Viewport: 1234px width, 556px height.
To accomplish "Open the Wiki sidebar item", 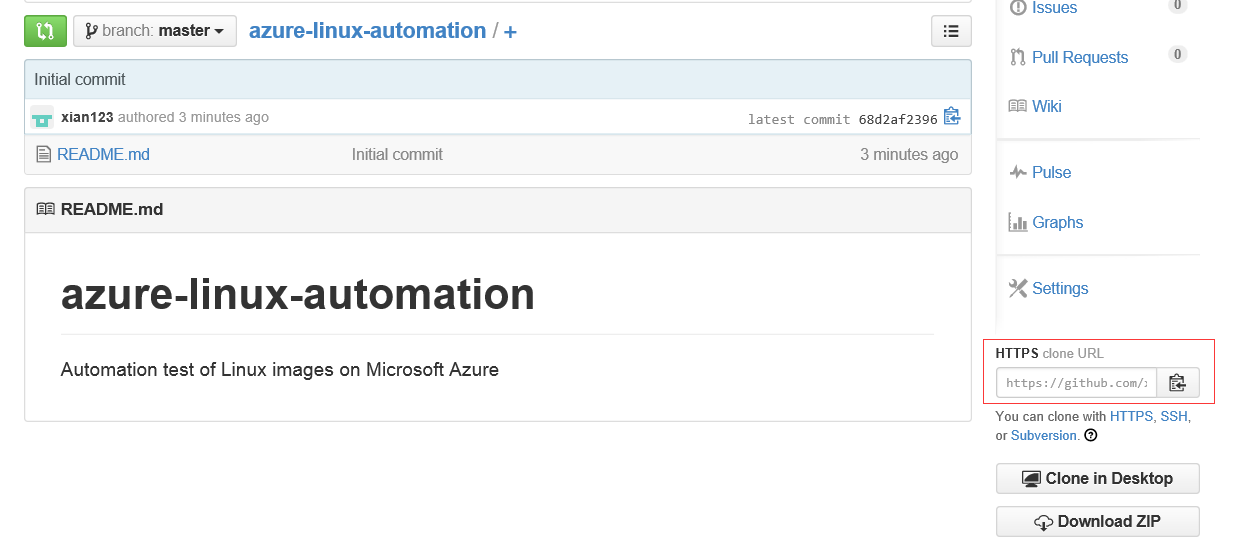I will [1046, 106].
